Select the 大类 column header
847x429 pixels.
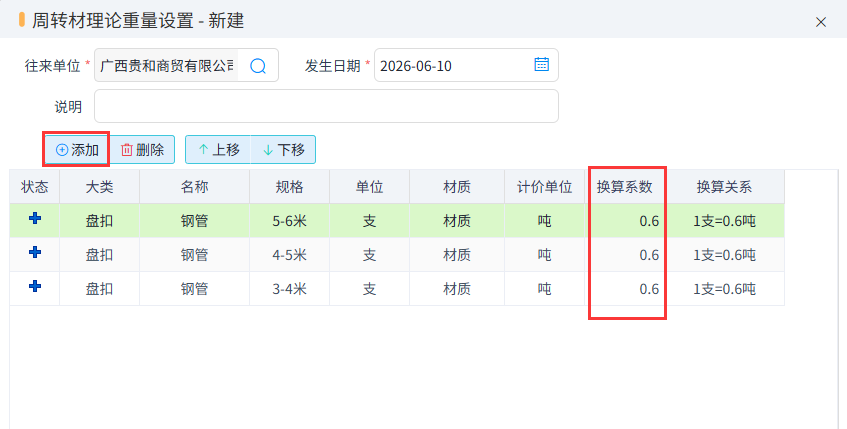[x=99, y=187]
